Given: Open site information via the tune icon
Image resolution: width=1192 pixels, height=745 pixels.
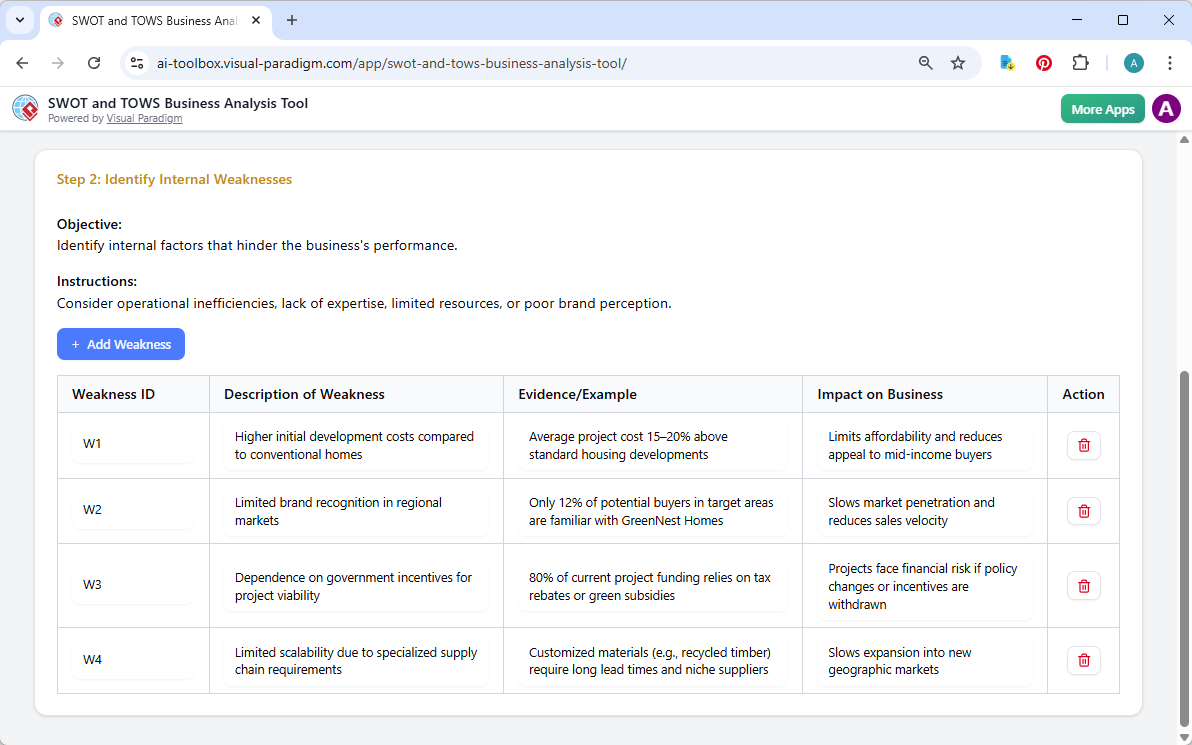Looking at the screenshot, I should [136, 62].
